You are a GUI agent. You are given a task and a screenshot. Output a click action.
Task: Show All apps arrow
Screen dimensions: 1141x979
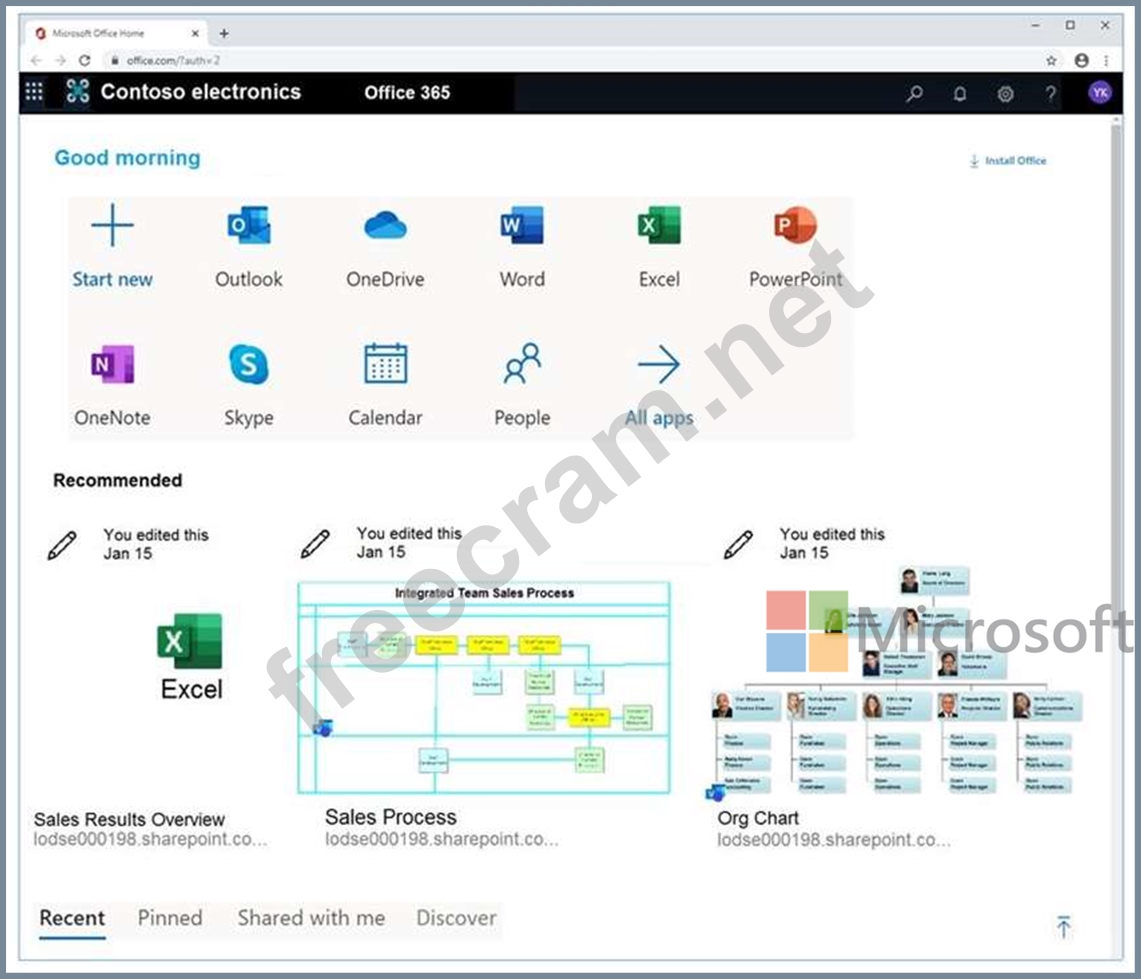click(659, 364)
